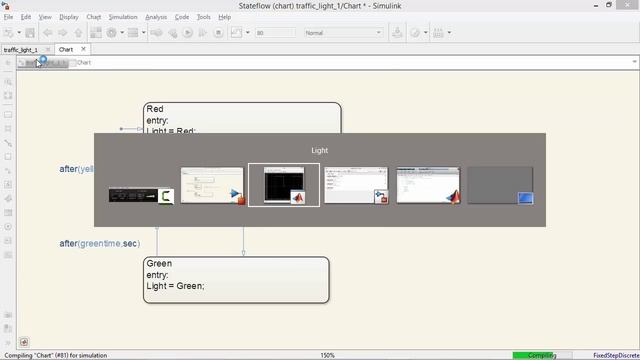This screenshot has height=360, width=640.
Task: Select the Green state box
Action: click(x=236, y=280)
